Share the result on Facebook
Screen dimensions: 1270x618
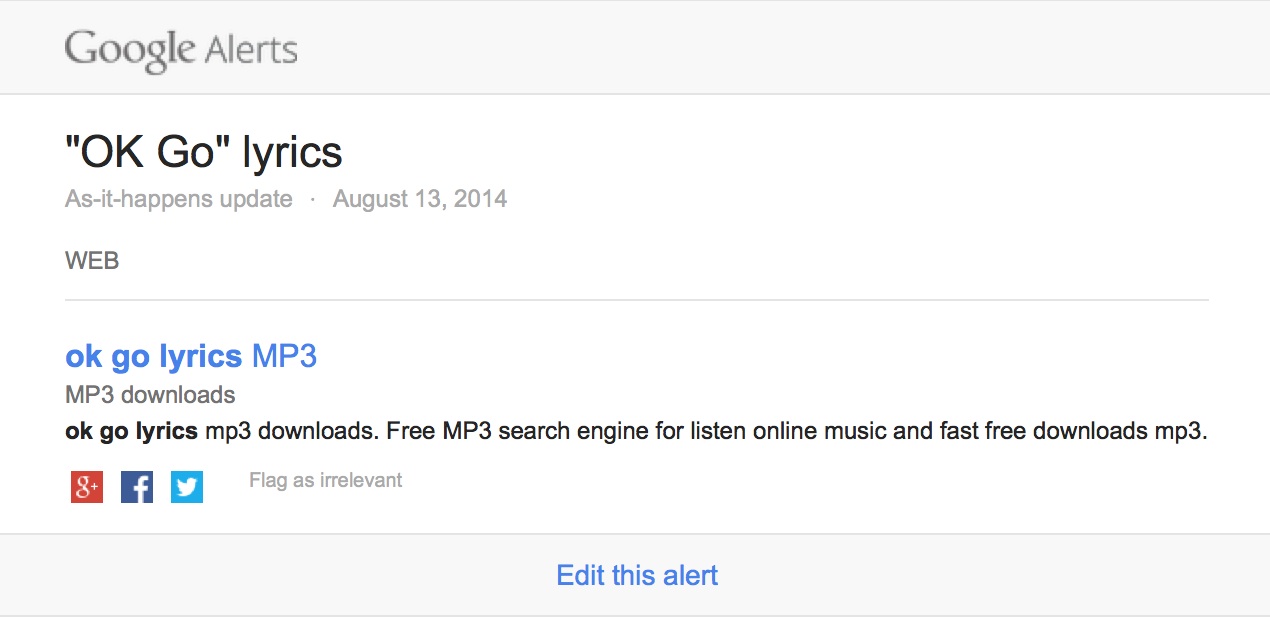pyautogui.click(x=137, y=487)
